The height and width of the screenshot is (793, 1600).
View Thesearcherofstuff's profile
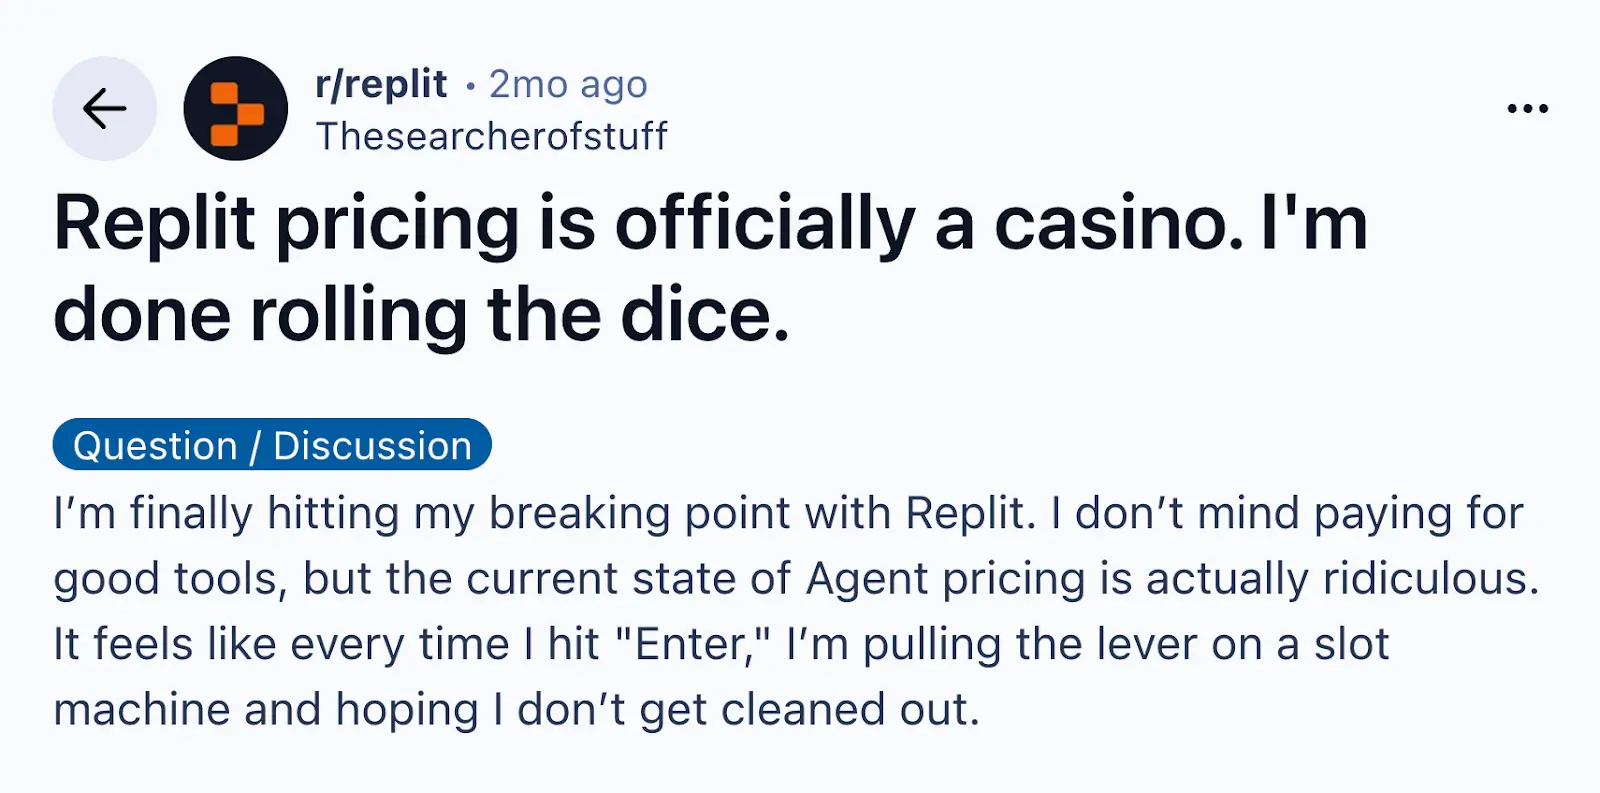click(x=492, y=136)
